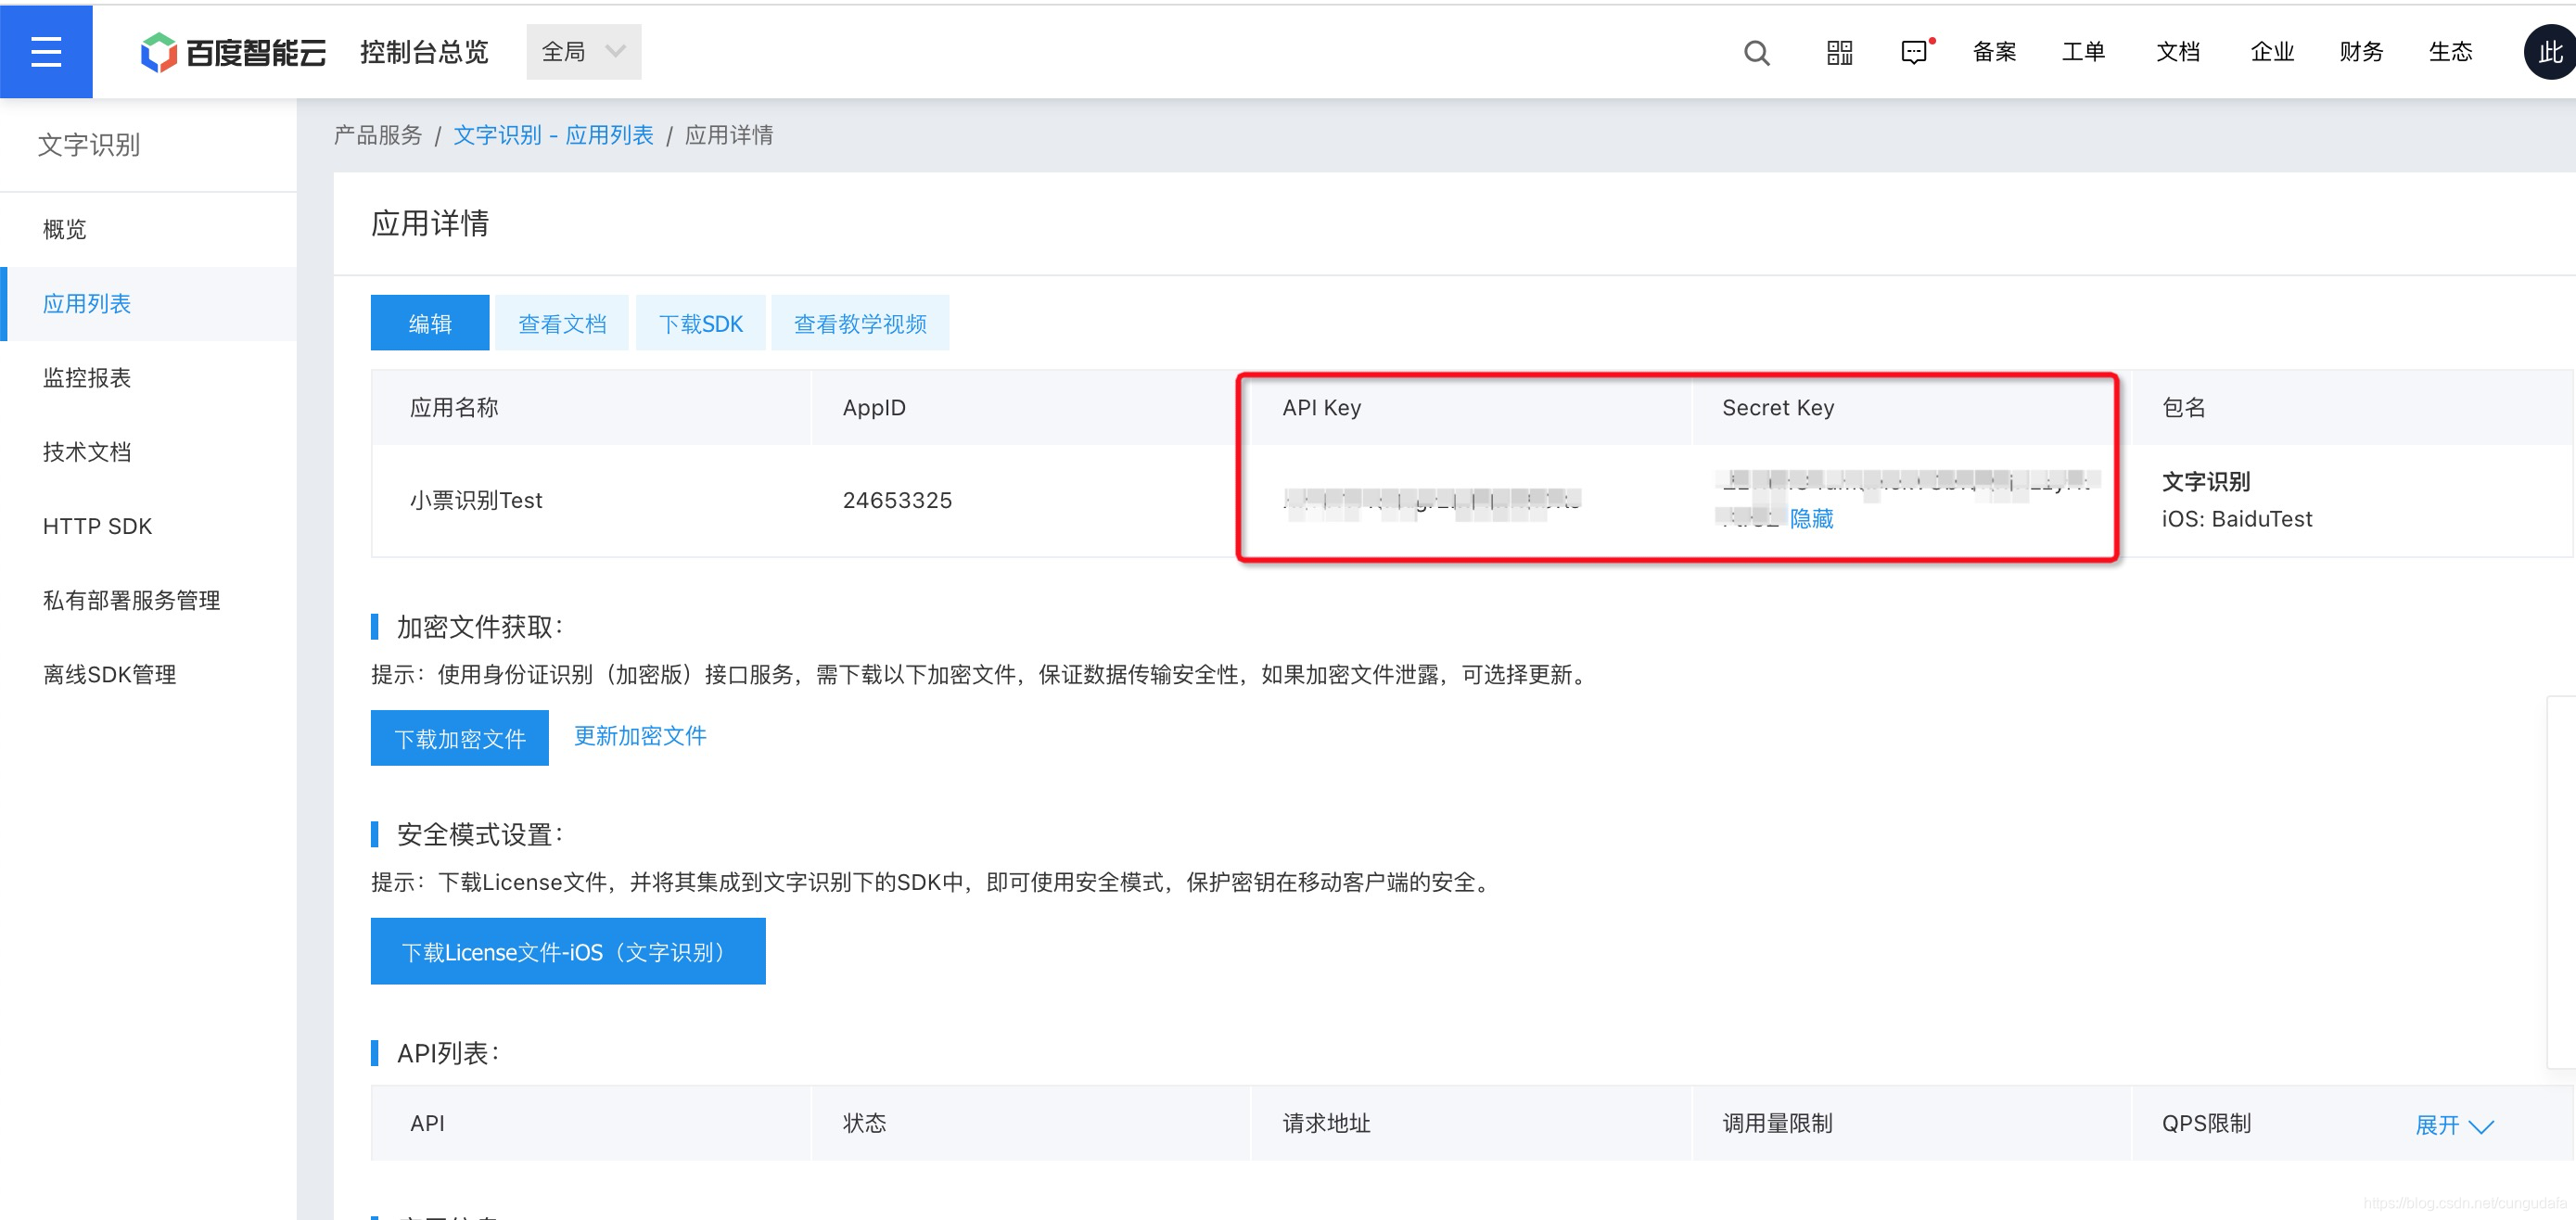Click 查看教学视频 button
Screen dimensions: 2576x1220
click(860, 323)
